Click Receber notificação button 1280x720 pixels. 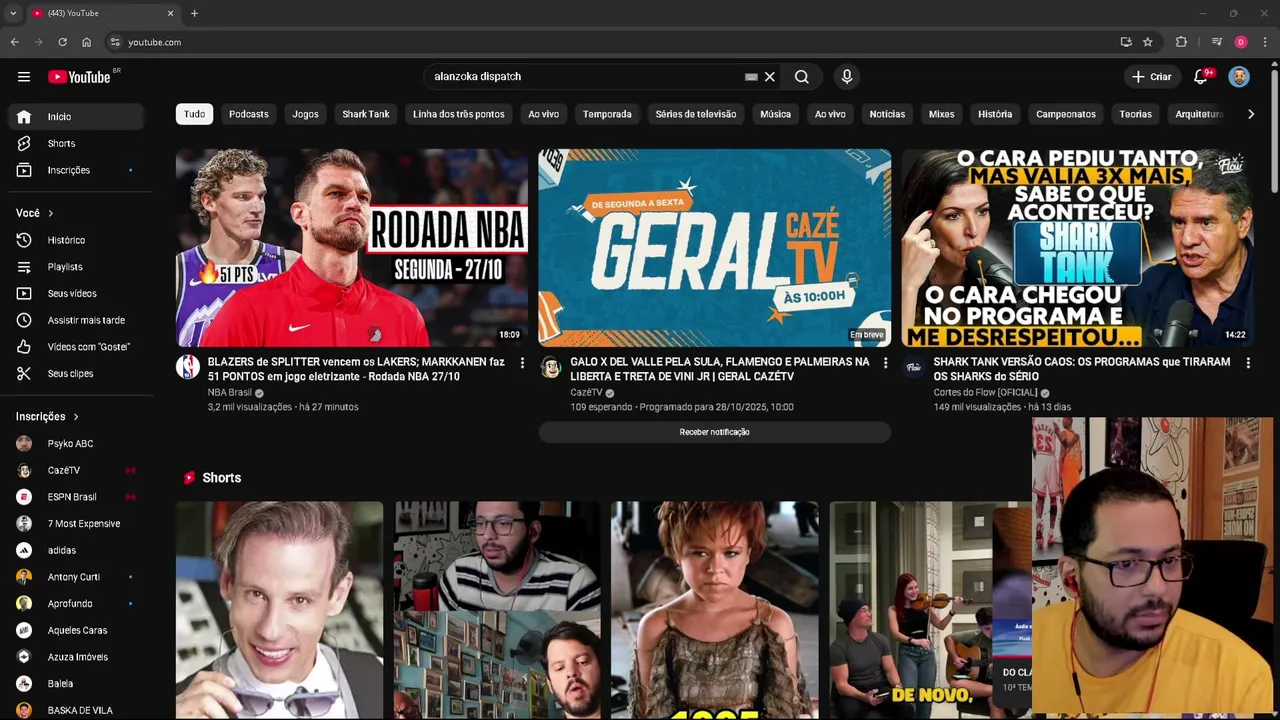click(714, 432)
